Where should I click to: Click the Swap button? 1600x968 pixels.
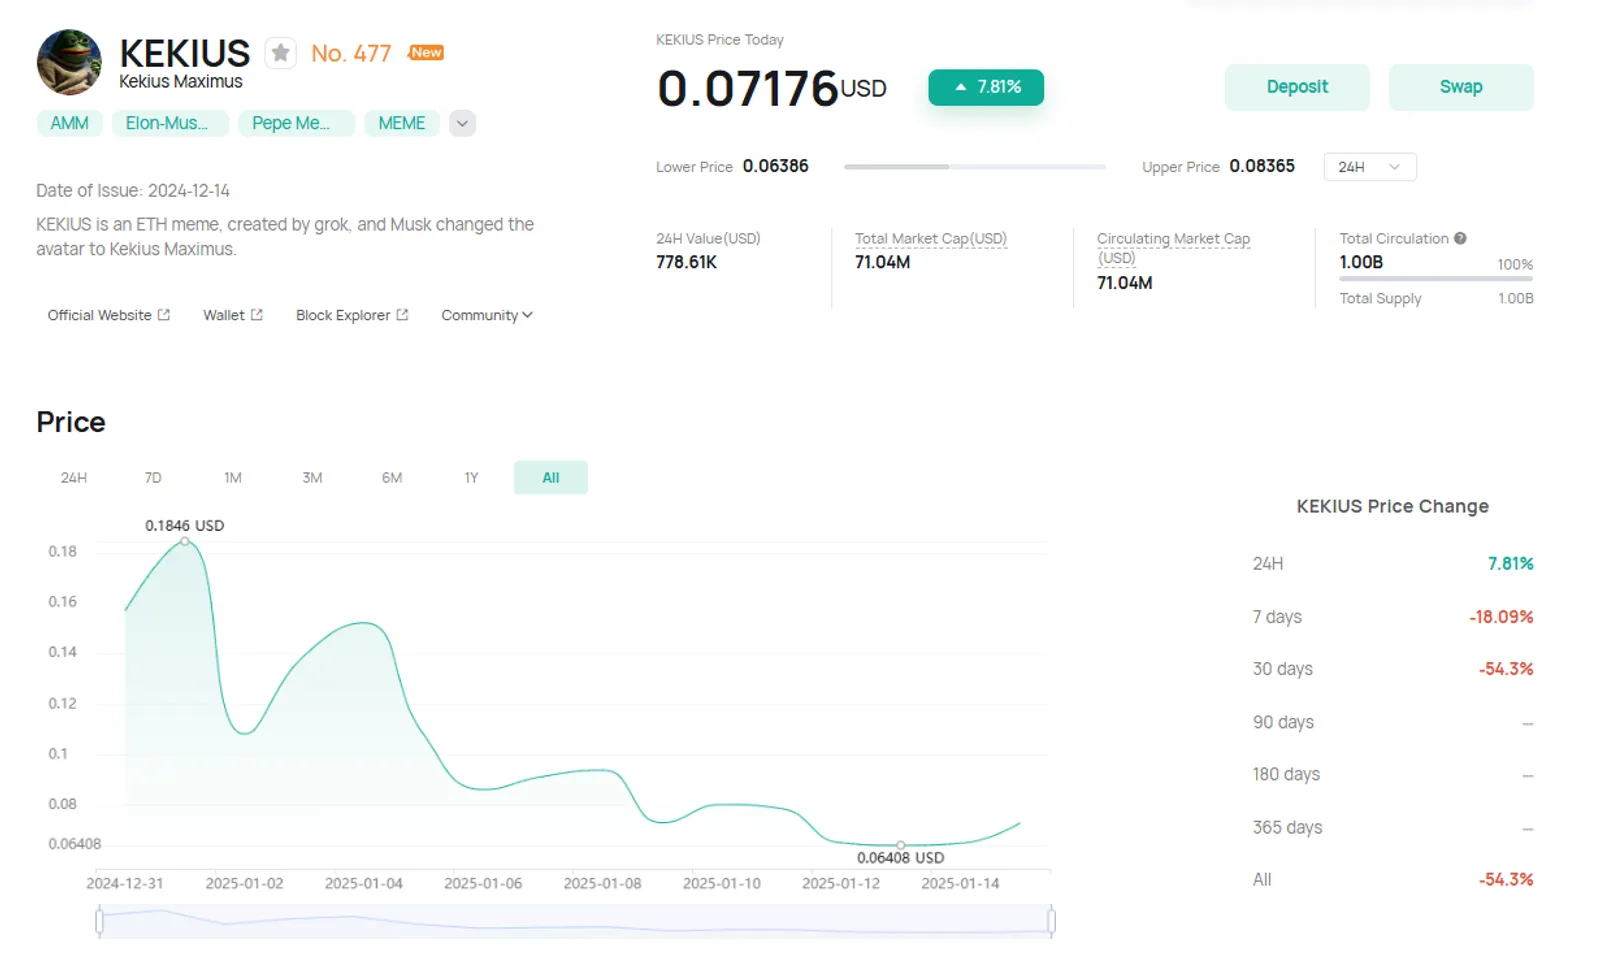tap(1461, 87)
